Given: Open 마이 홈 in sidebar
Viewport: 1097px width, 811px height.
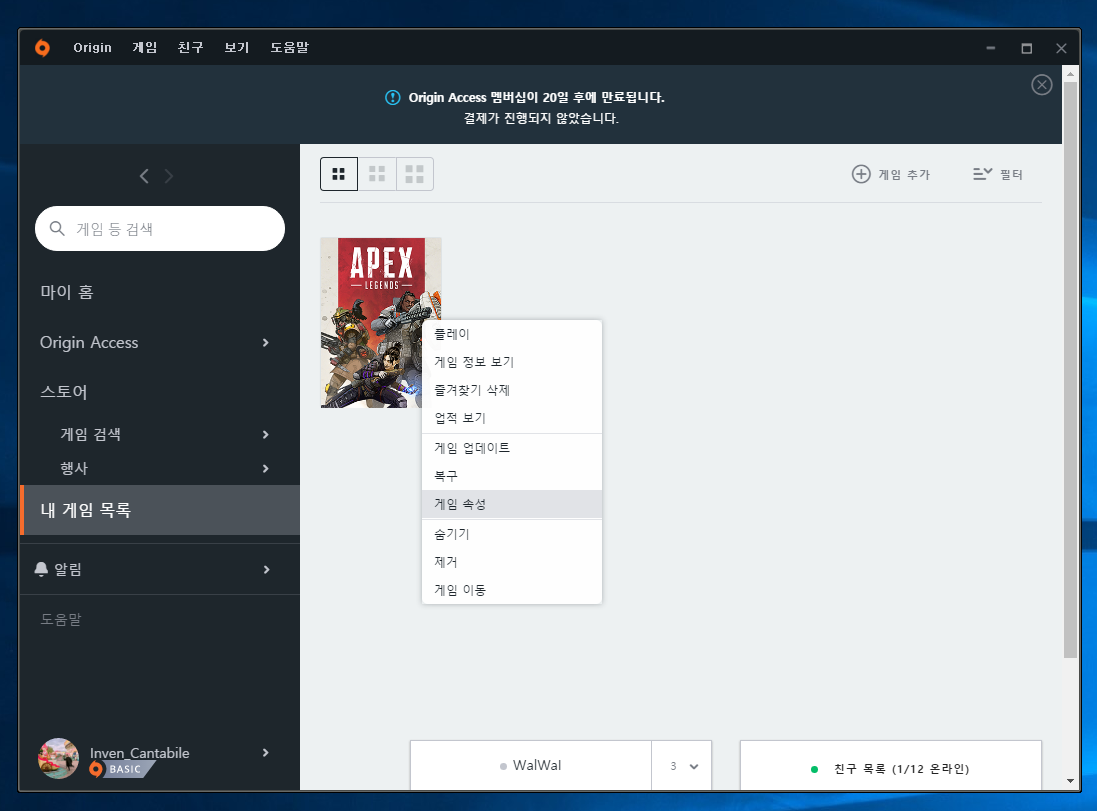Looking at the screenshot, I should tap(66, 292).
